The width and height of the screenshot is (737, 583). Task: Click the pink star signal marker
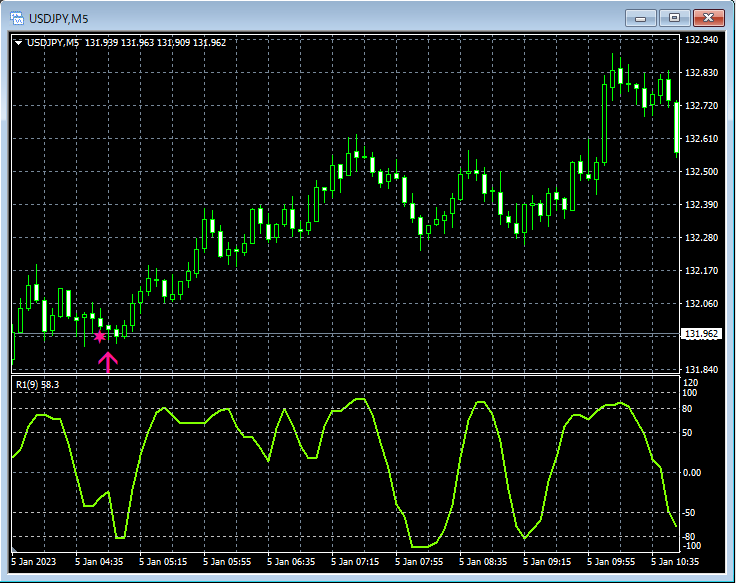click(100, 337)
